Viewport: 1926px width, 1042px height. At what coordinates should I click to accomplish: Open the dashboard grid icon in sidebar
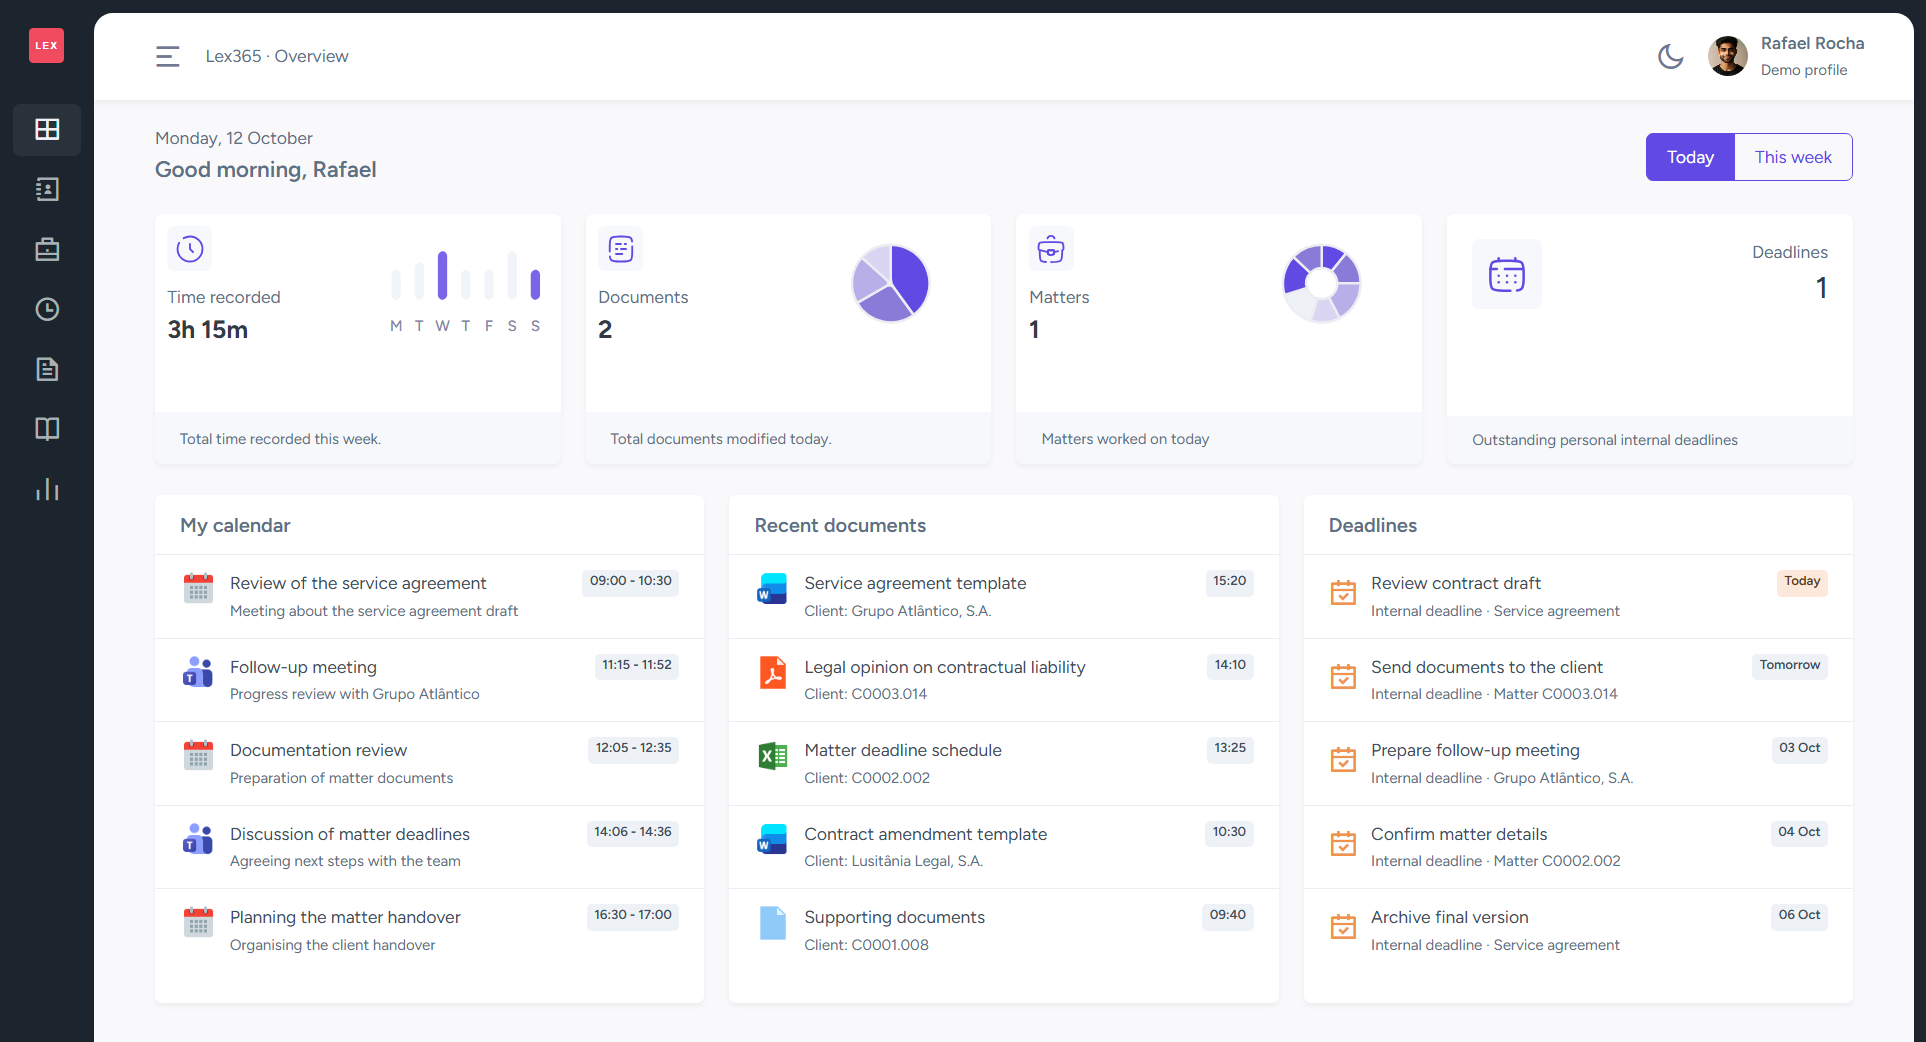pyautogui.click(x=47, y=129)
